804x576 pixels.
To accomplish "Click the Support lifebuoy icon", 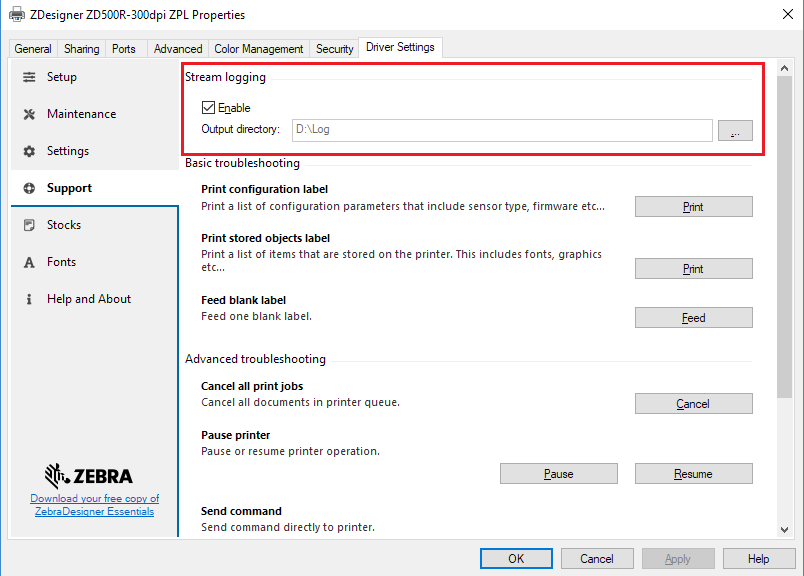I will (29, 188).
